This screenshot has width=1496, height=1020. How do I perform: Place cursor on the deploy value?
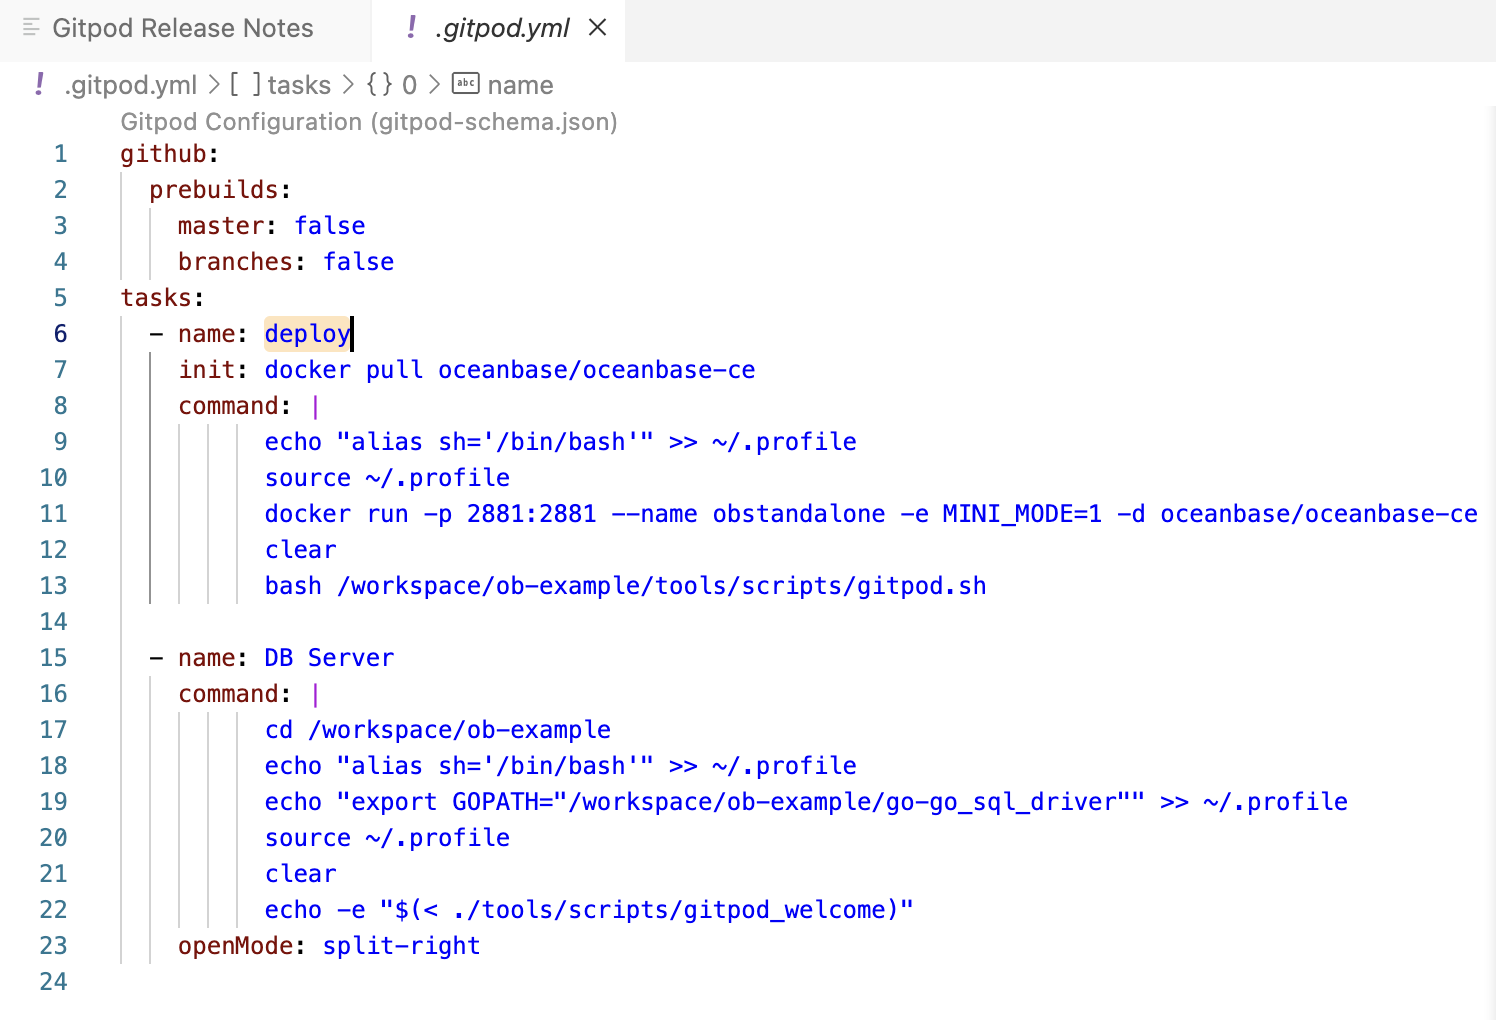coord(307,334)
